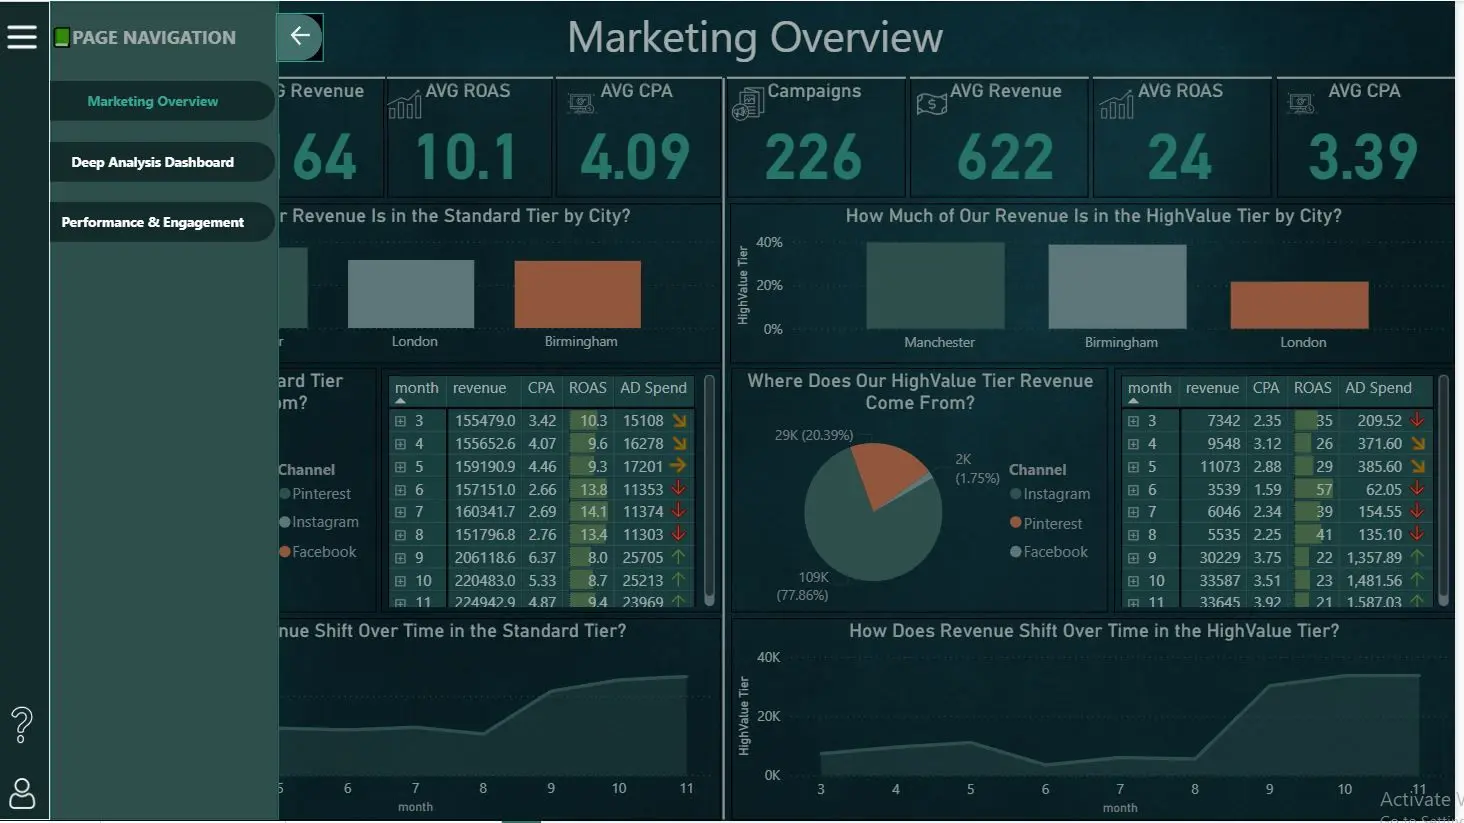Image resolution: width=1464 pixels, height=823 pixels.
Task: Click the orange arrow beside AD Spend 371.60
Action: click(1418, 443)
